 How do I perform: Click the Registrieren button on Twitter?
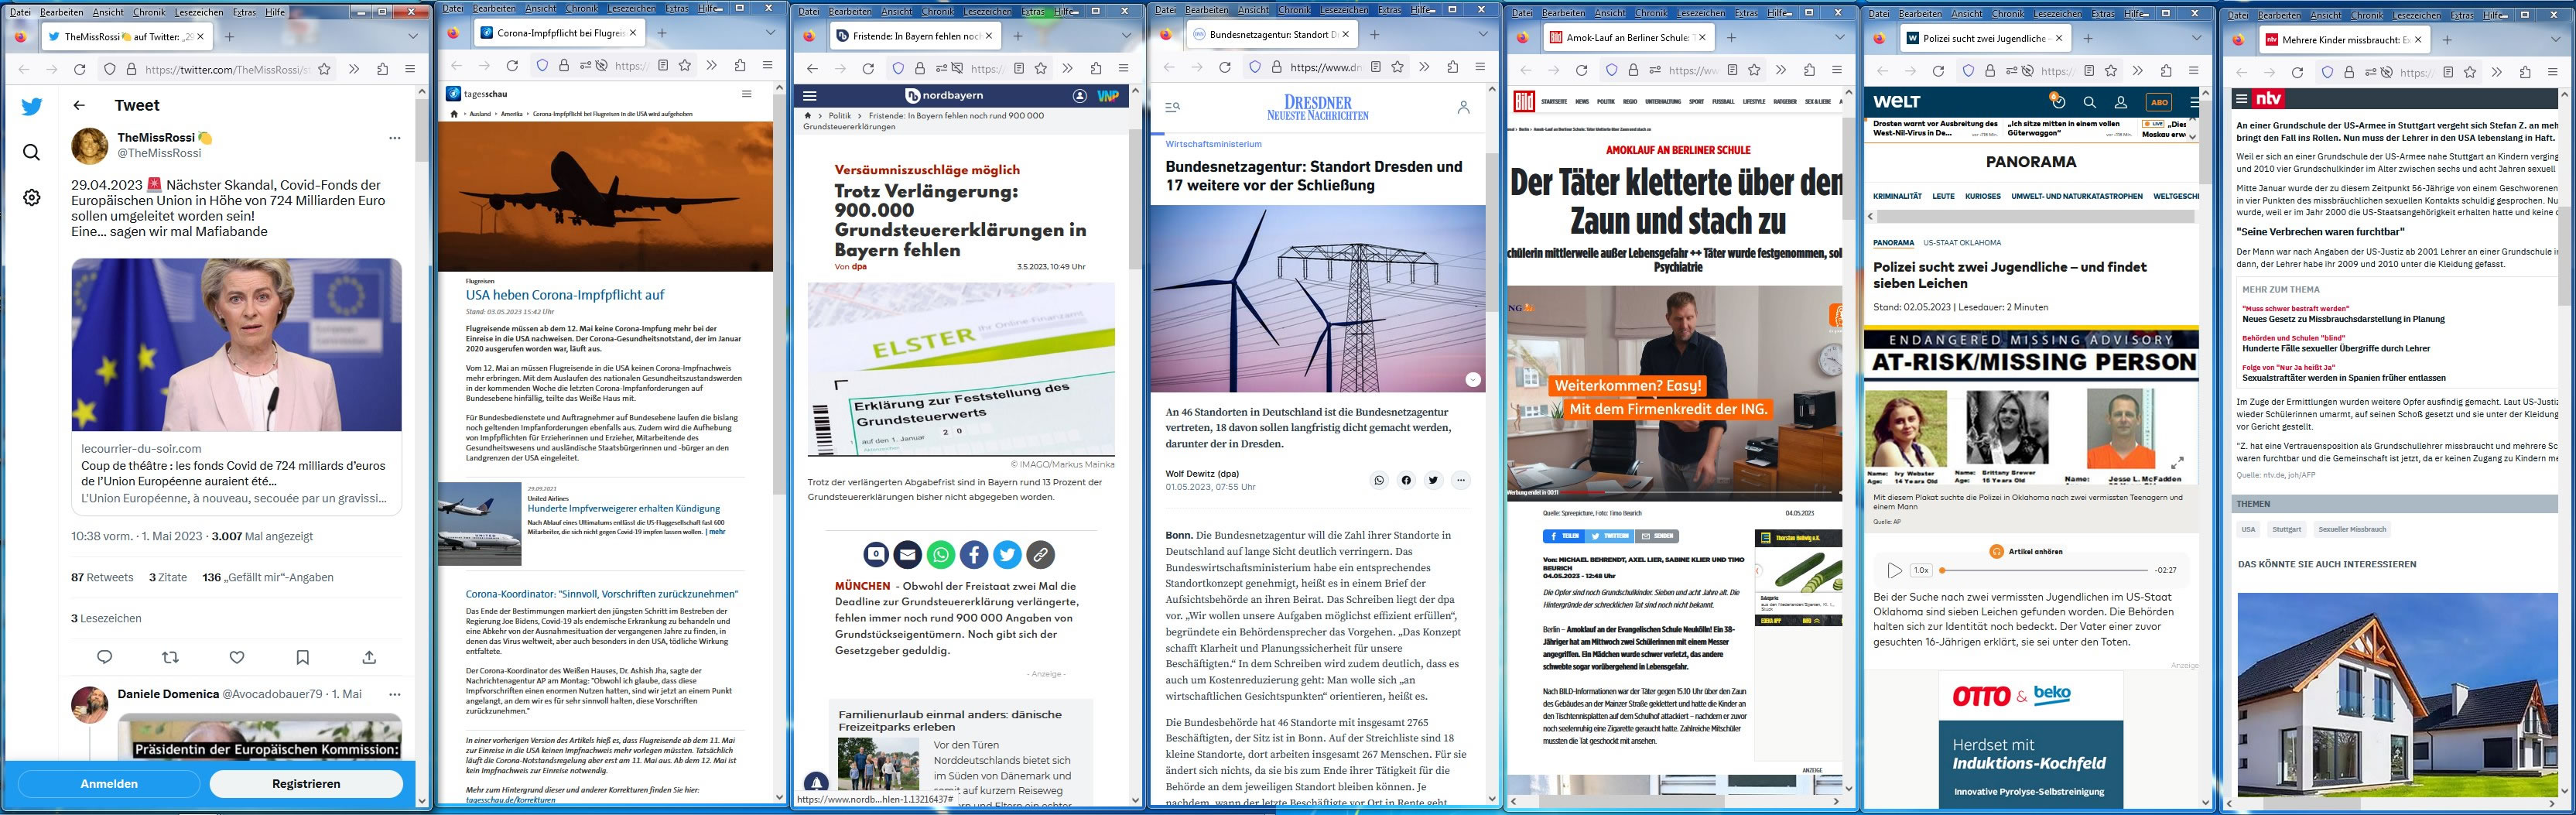(x=306, y=784)
